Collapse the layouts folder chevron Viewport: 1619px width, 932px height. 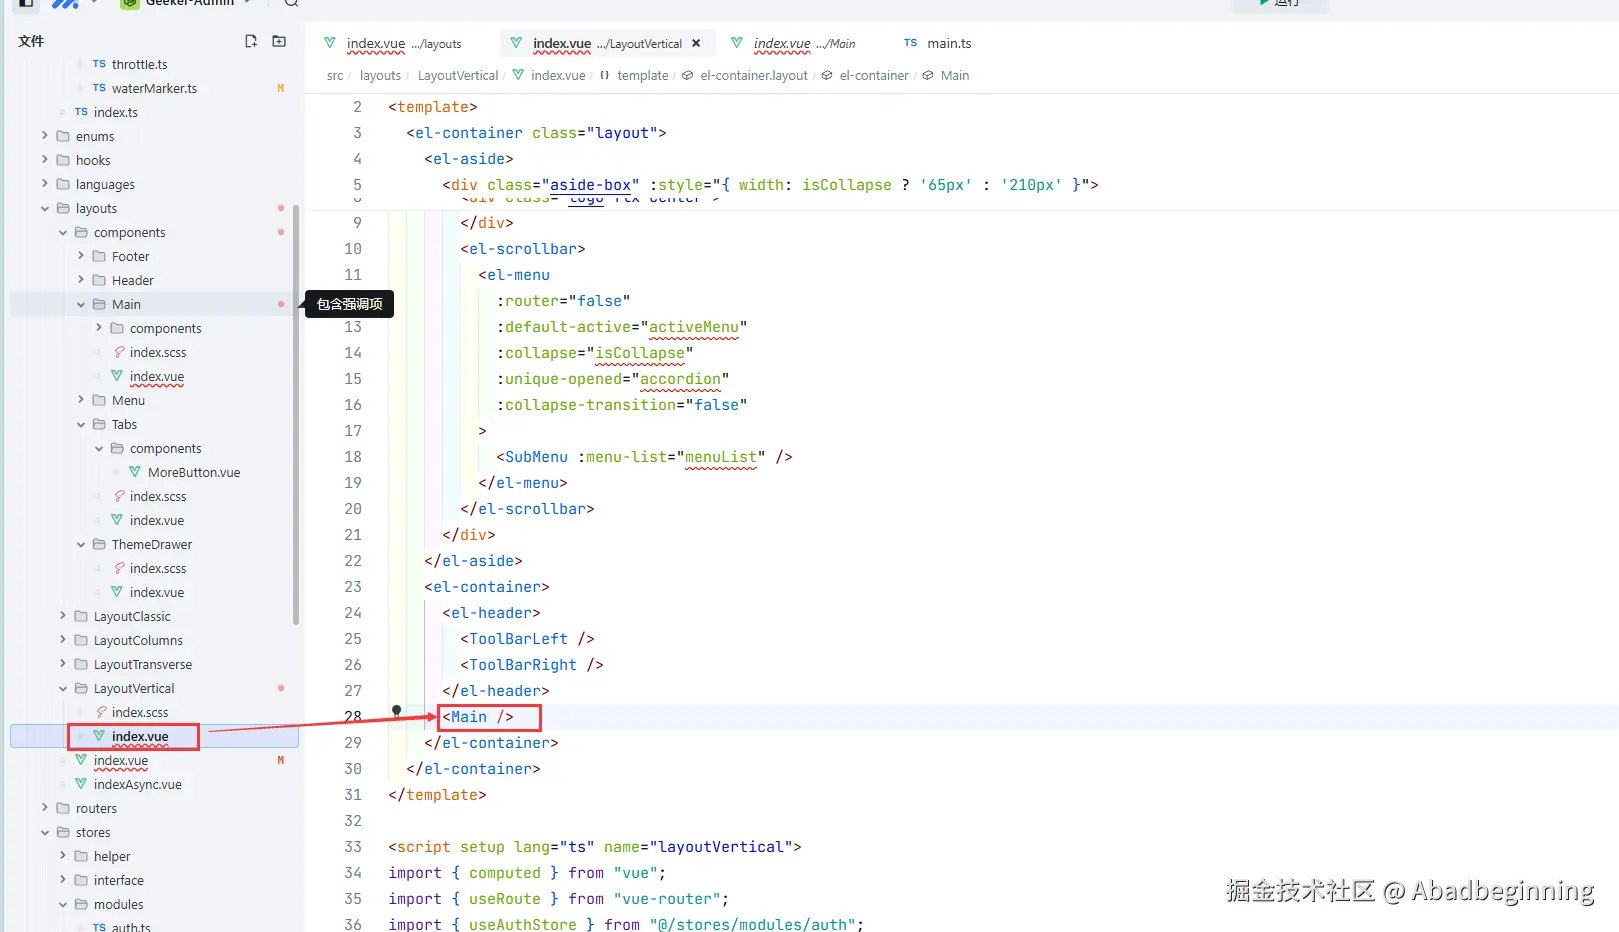coord(45,208)
